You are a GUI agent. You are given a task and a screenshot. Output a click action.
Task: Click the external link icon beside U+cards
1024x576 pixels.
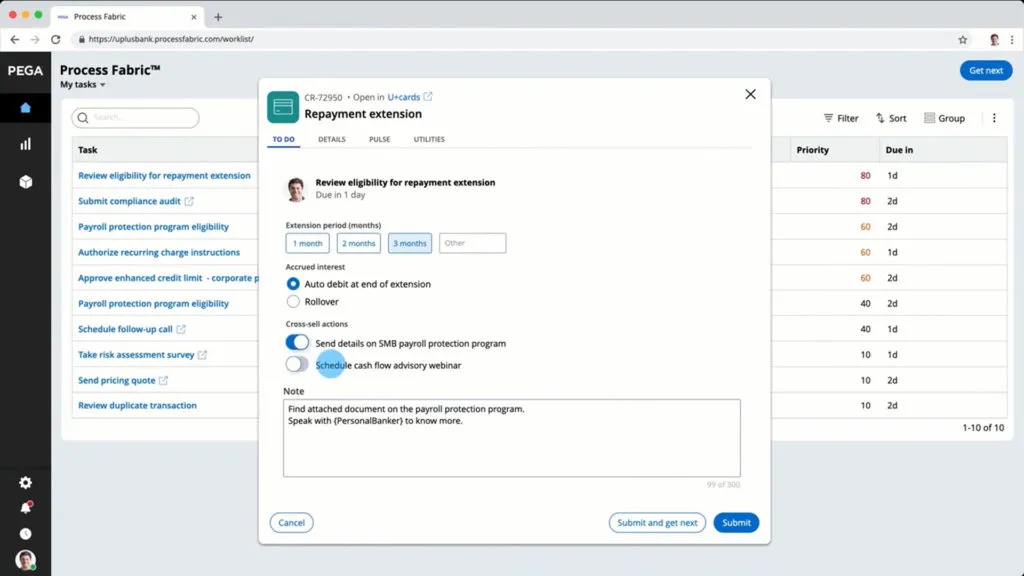[428, 97]
